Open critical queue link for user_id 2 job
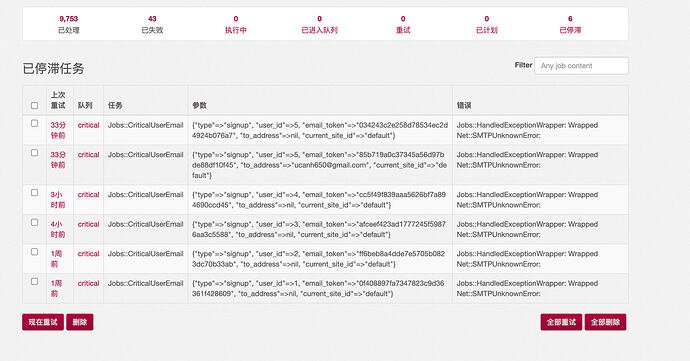690x361 pixels. pyautogui.click(x=88, y=254)
